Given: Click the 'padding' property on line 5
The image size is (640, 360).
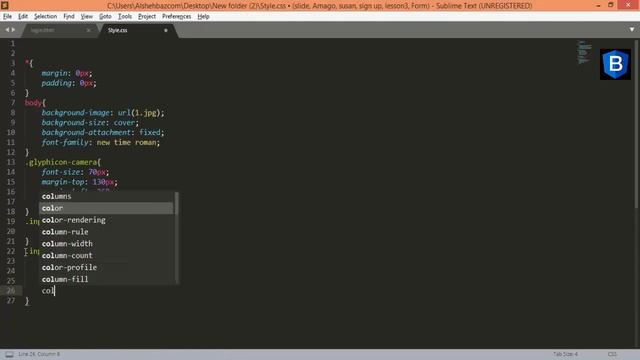Looking at the screenshot, I should 56,83.
